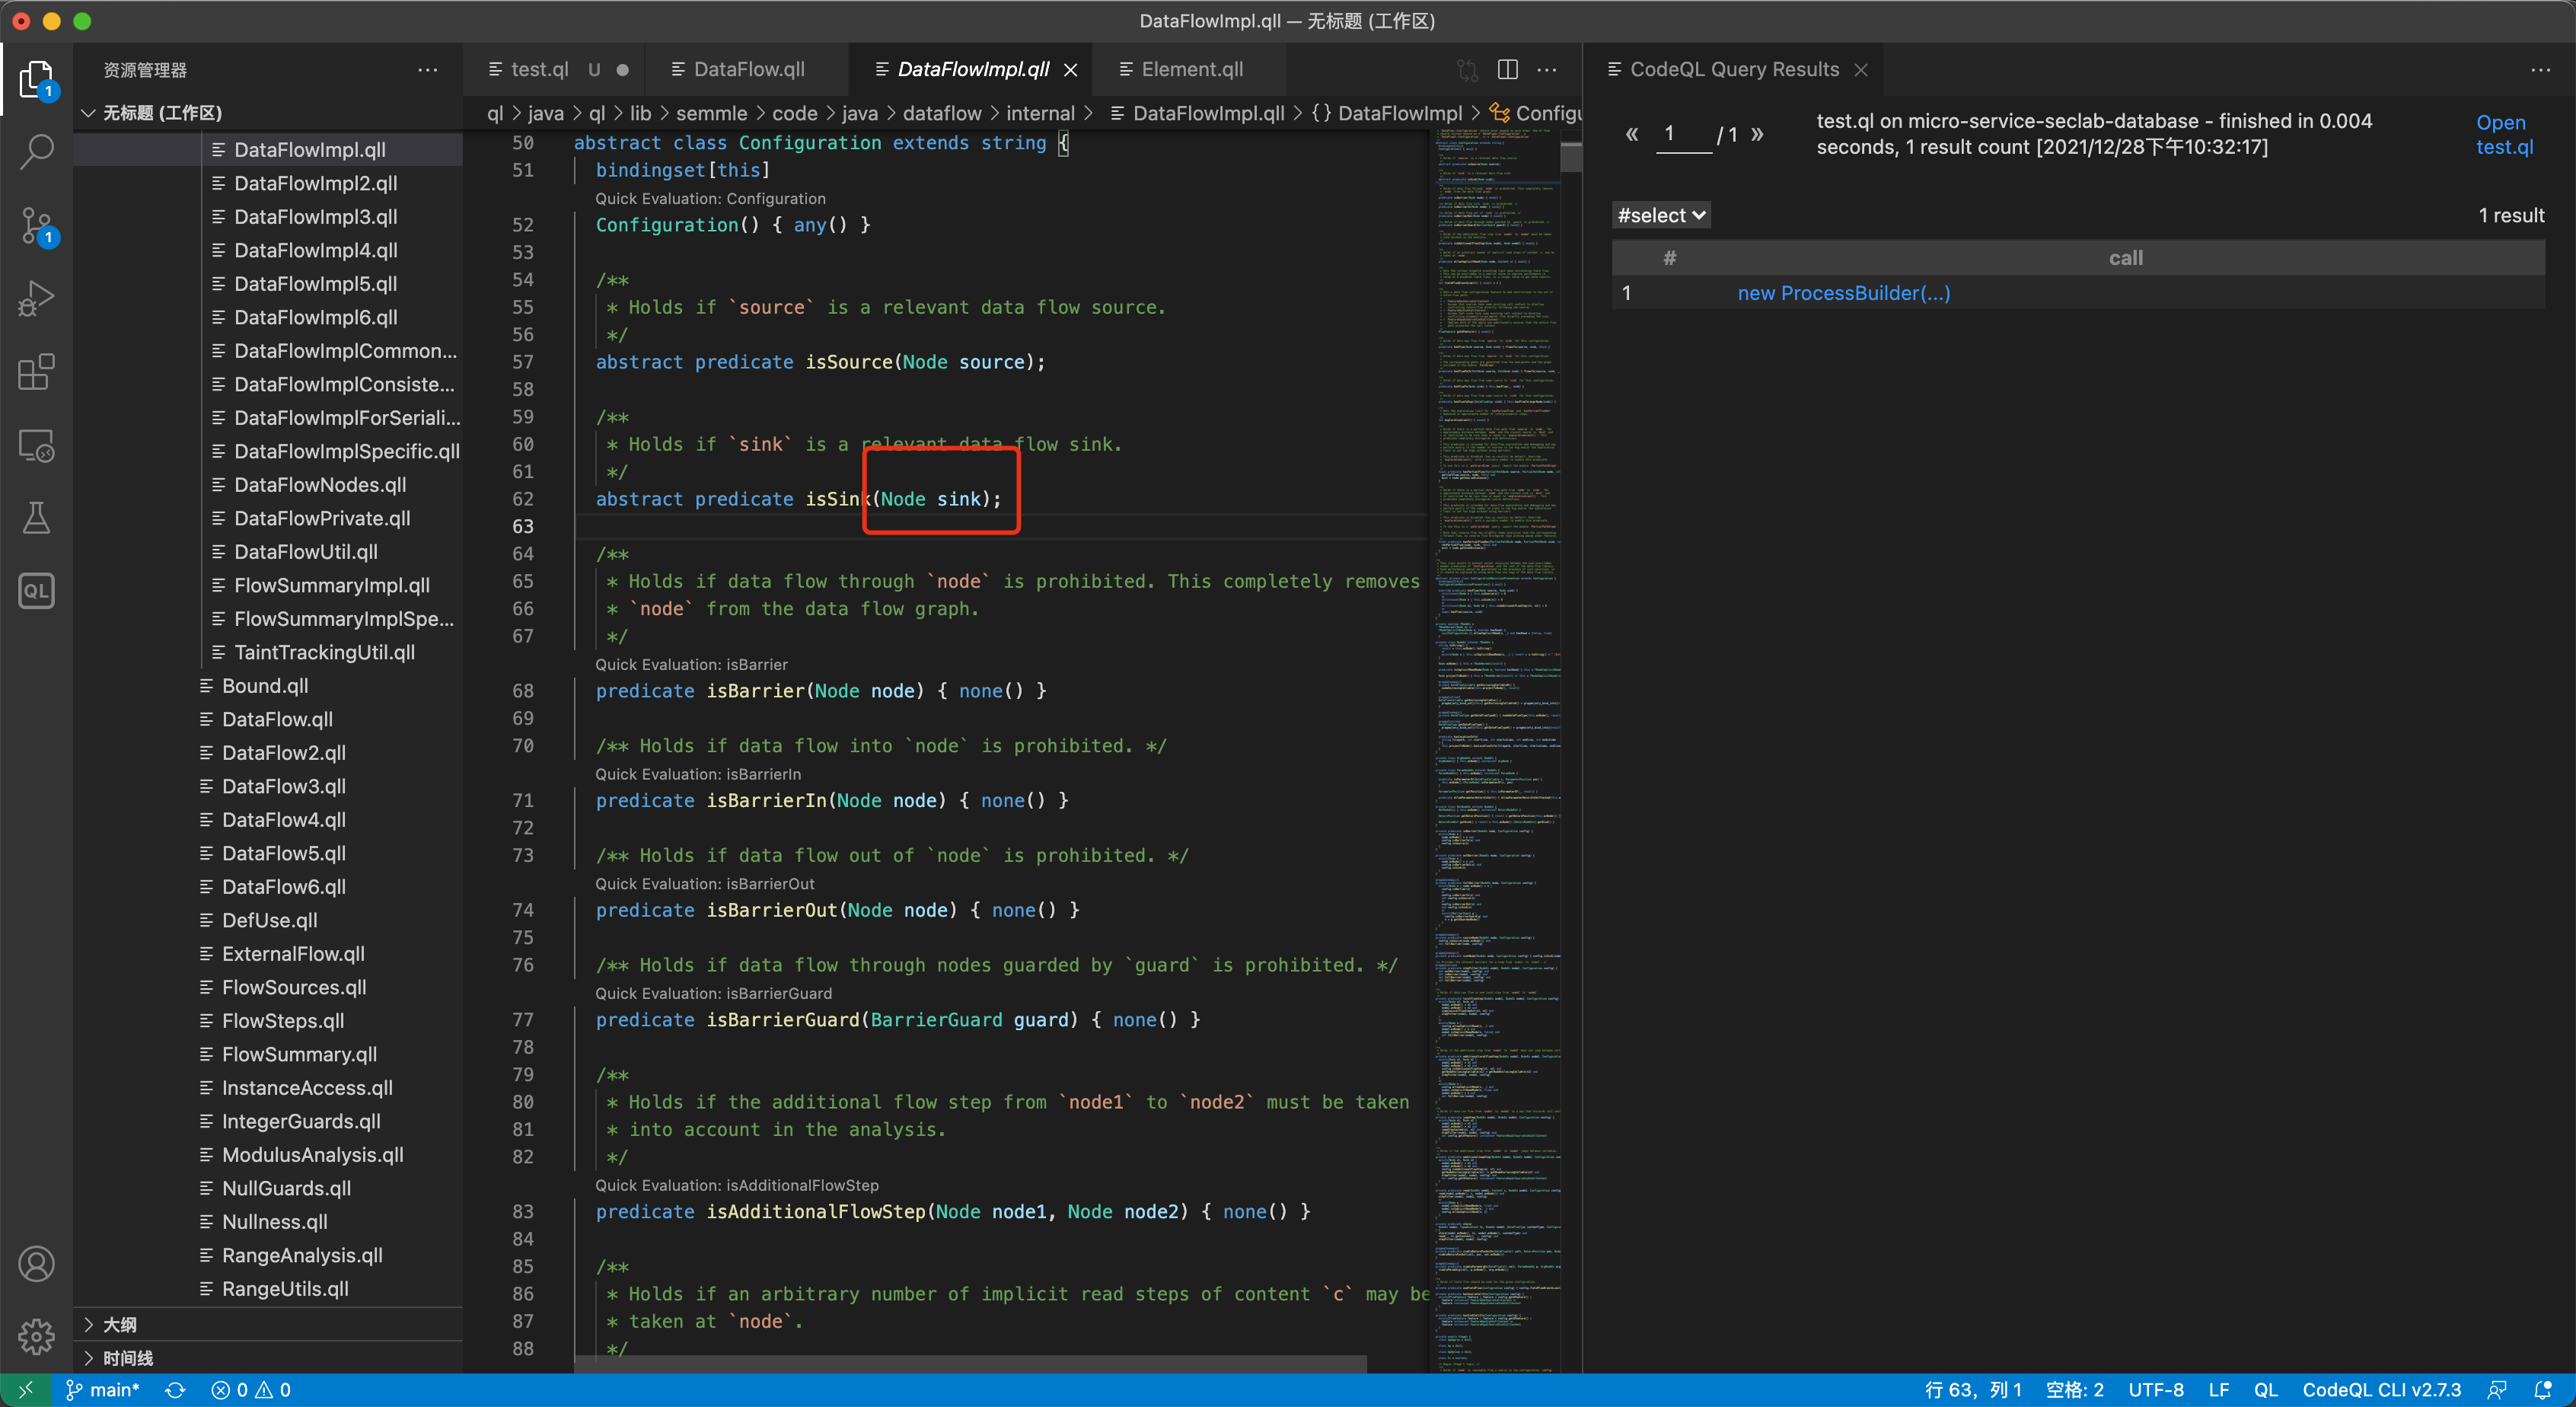This screenshot has height=1407, width=2576.
Task: Open the Accounts icon
Action: click(x=36, y=1264)
